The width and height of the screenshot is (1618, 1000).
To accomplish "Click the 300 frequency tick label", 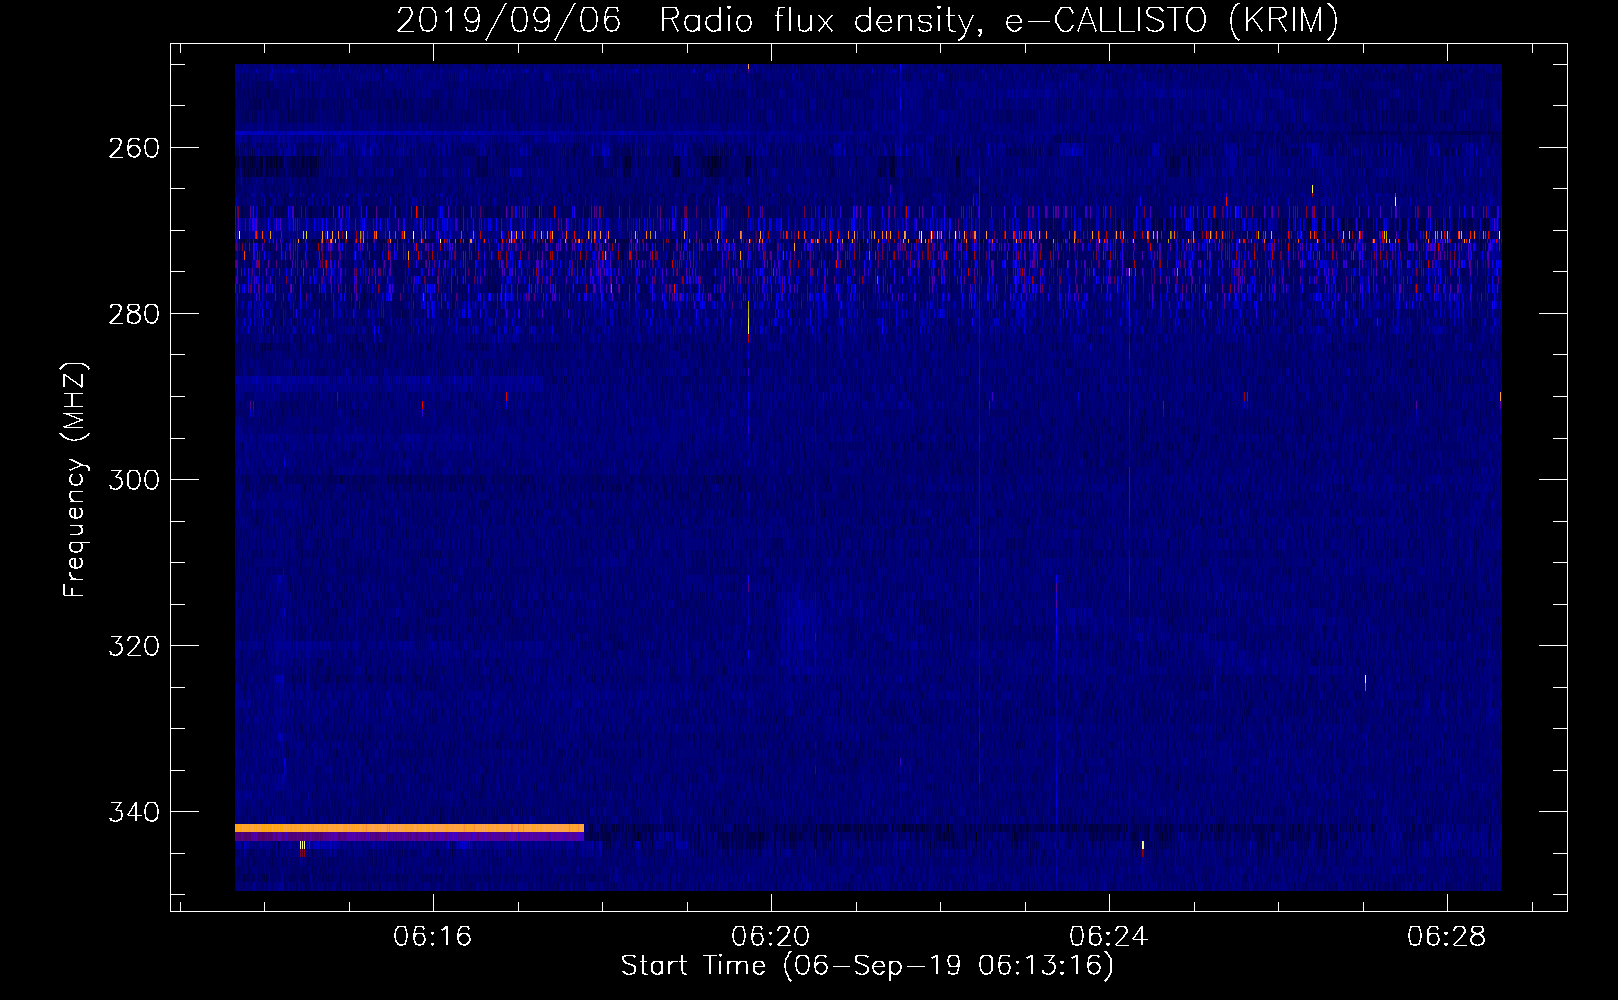I will tap(132, 480).
